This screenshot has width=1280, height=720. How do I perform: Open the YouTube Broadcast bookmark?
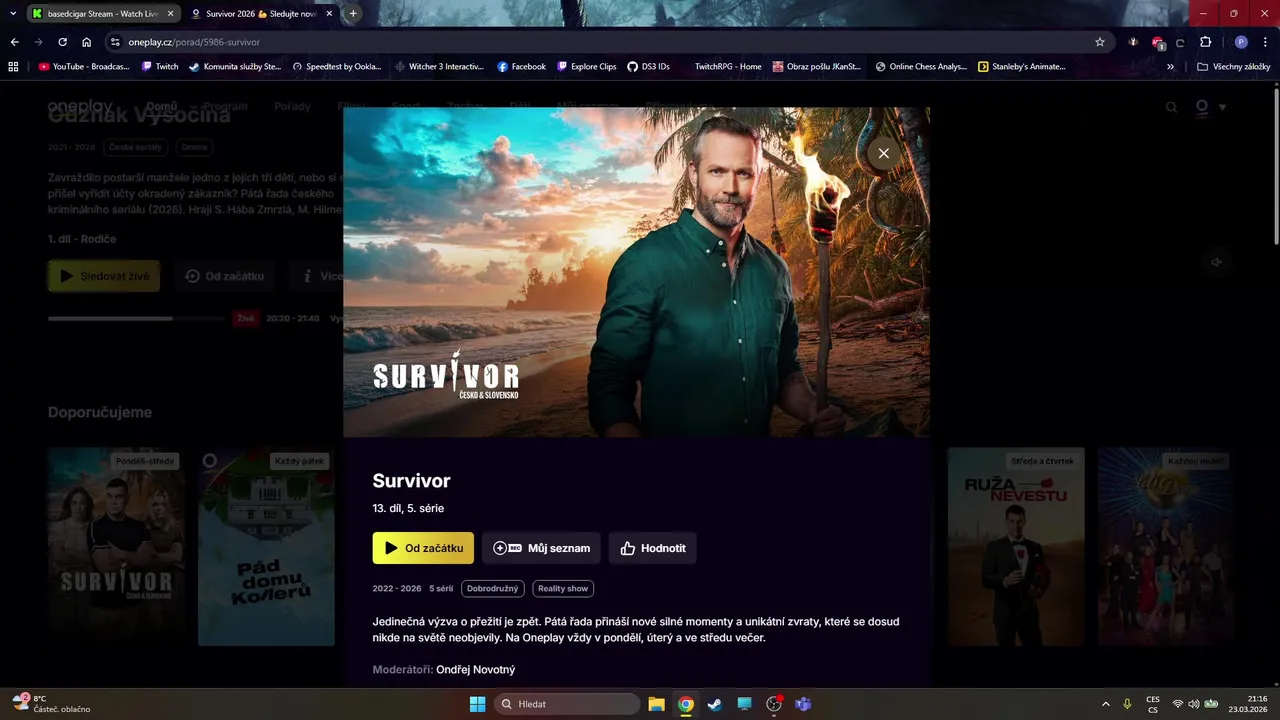coord(84,67)
